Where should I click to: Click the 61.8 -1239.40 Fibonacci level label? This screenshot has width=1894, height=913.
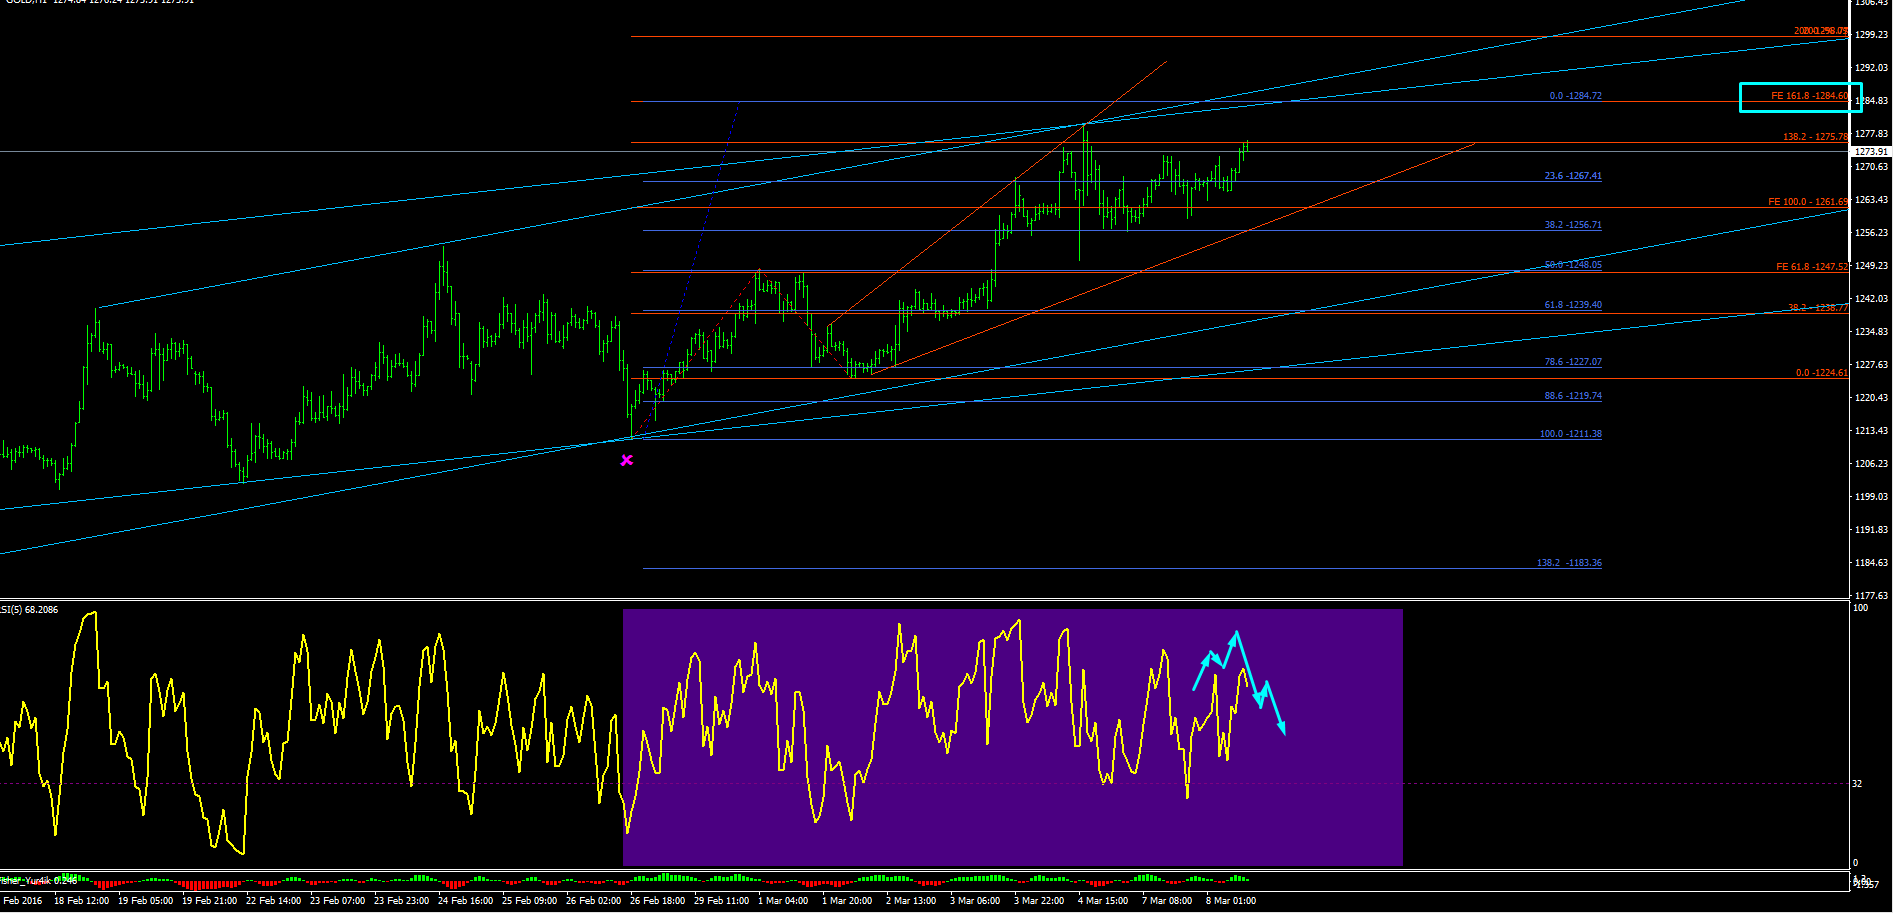pyautogui.click(x=1572, y=305)
